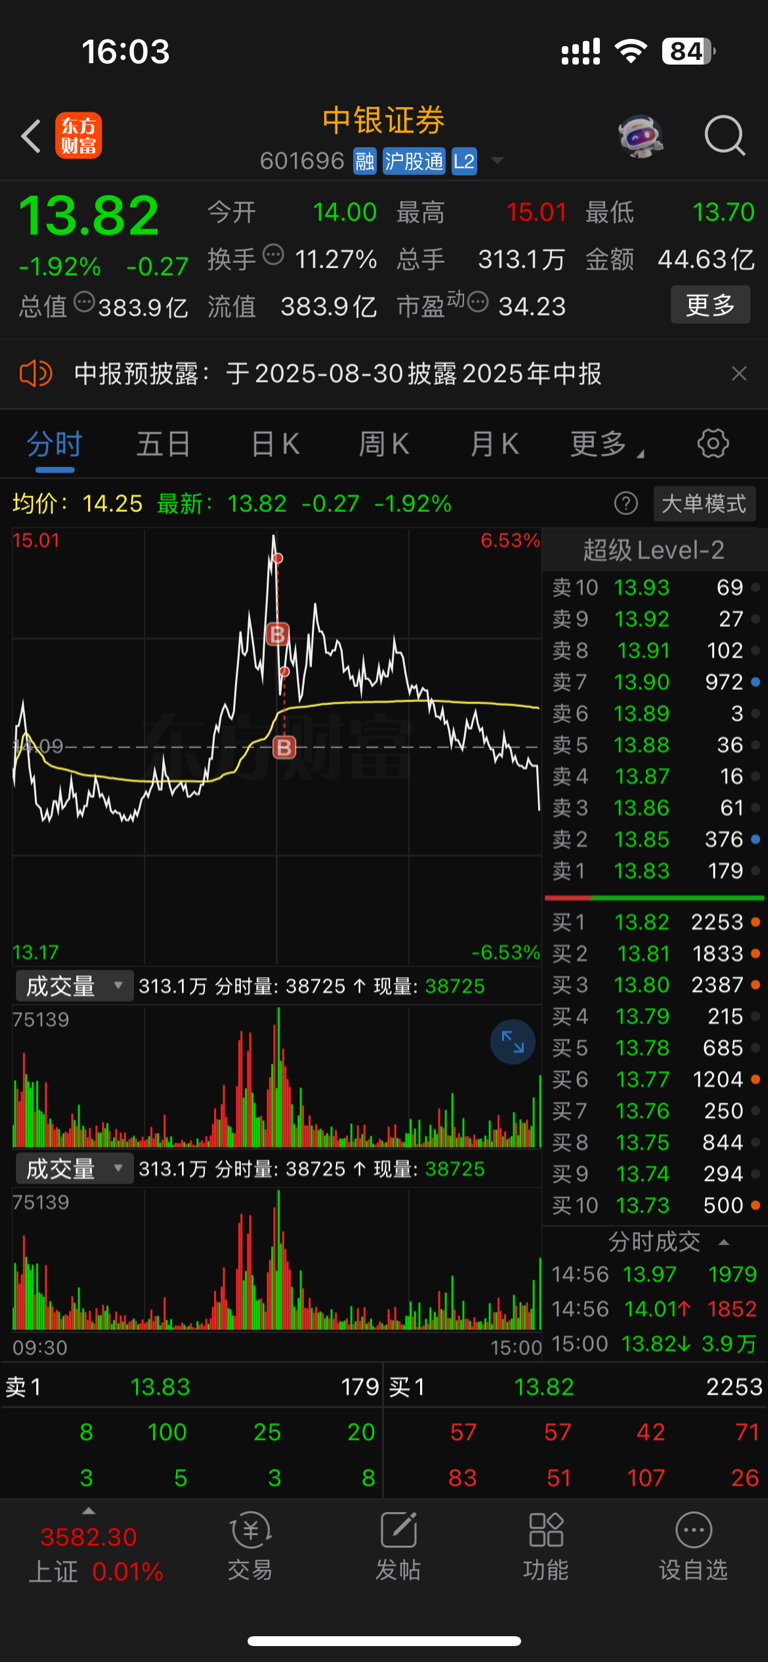Open the 功能 functions icon

[x=546, y=1546]
